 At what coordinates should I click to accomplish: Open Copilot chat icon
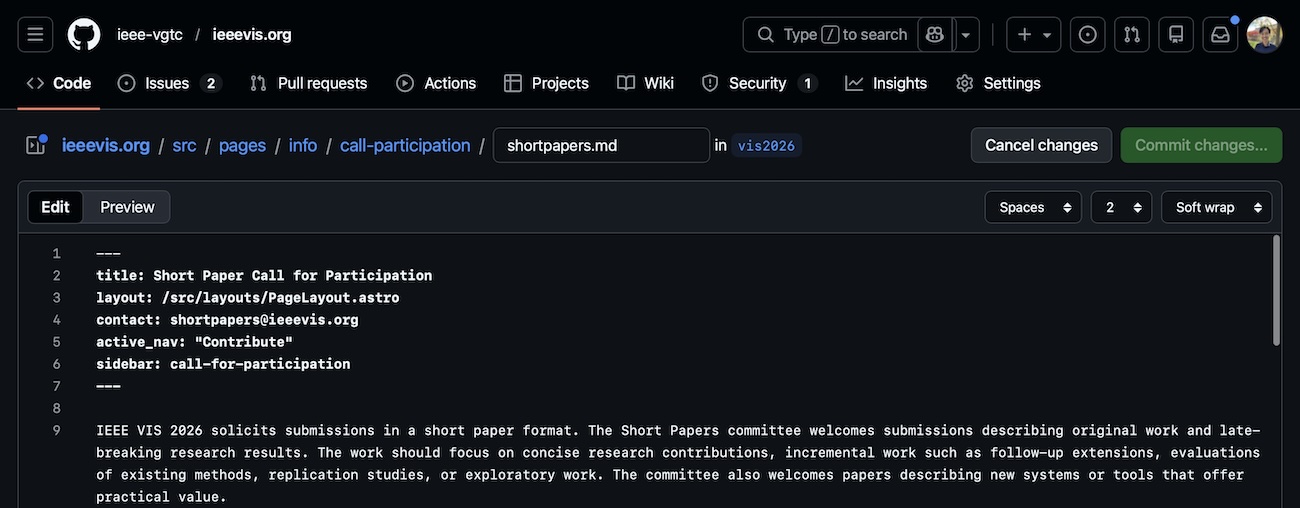[x=935, y=35]
